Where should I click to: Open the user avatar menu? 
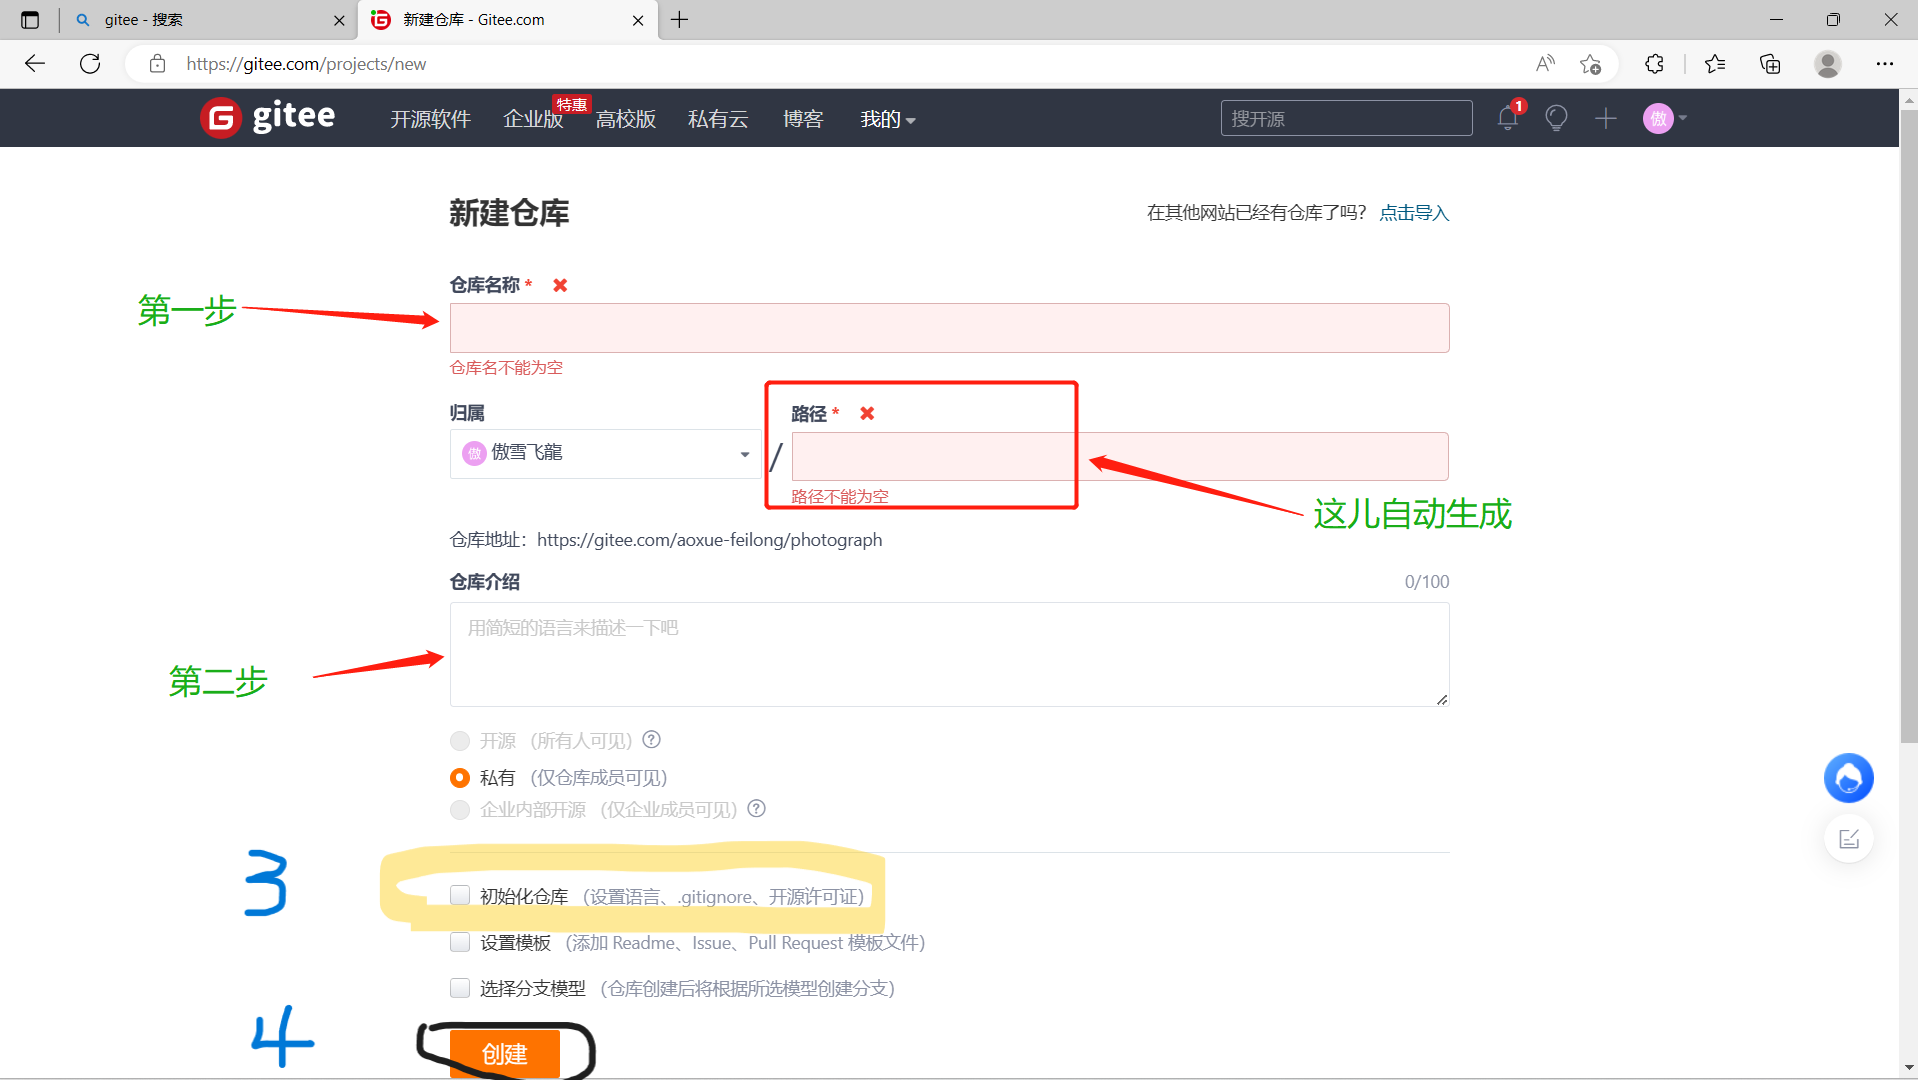1658,118
